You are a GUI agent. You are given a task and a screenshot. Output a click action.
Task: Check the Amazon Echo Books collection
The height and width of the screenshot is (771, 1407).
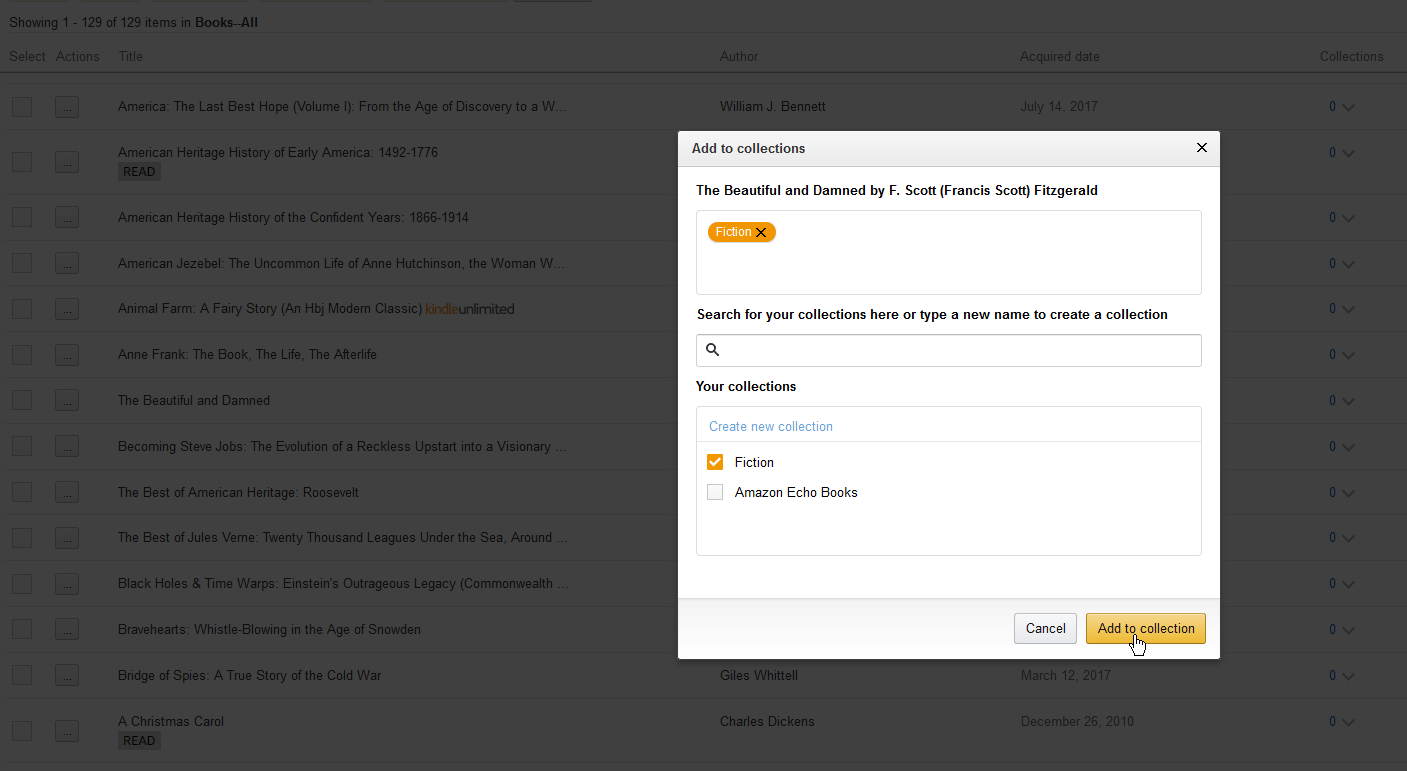pos(715,492)
